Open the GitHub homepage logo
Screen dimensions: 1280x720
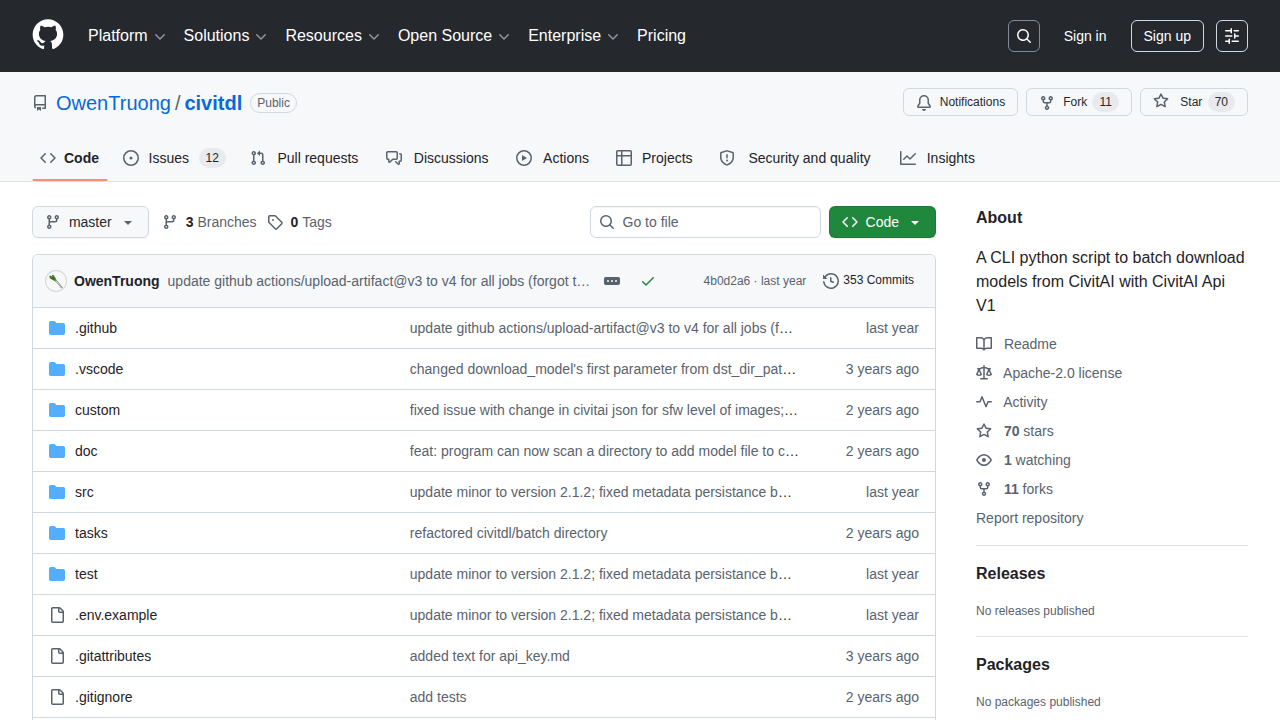(48, 36)
